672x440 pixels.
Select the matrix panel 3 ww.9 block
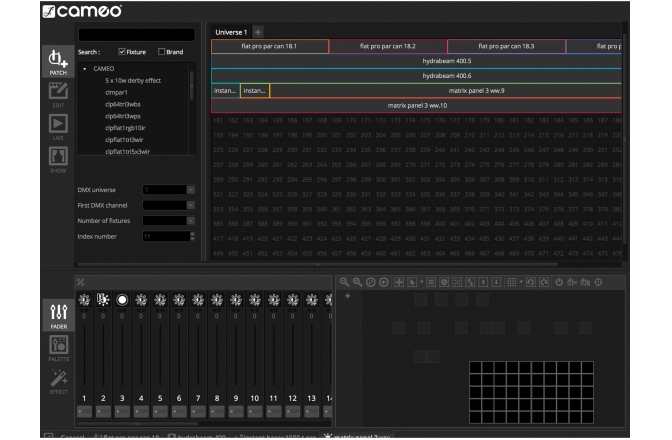tap(446, 91)
